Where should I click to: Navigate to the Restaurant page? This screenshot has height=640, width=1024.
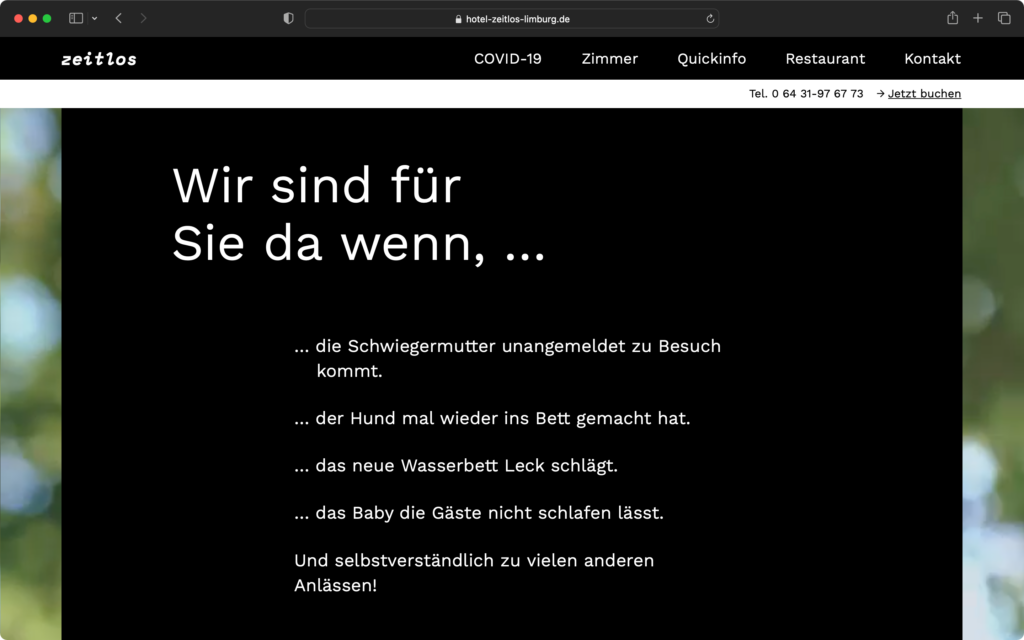point(825,59)
